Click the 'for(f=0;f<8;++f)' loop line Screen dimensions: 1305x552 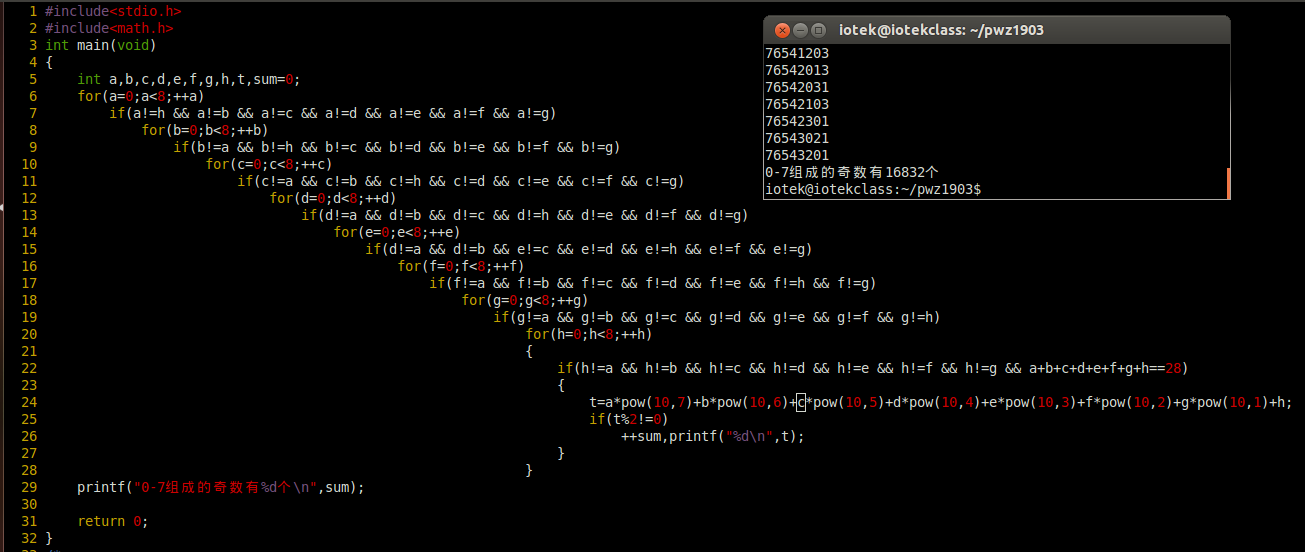click(x=461, y=266)
